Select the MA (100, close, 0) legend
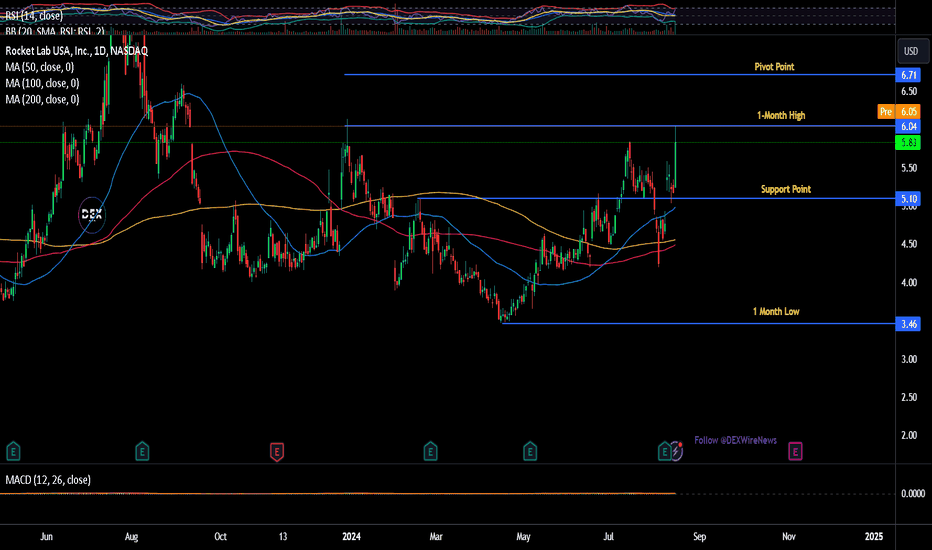Screen dimensions: 932x550 point(42,83)
